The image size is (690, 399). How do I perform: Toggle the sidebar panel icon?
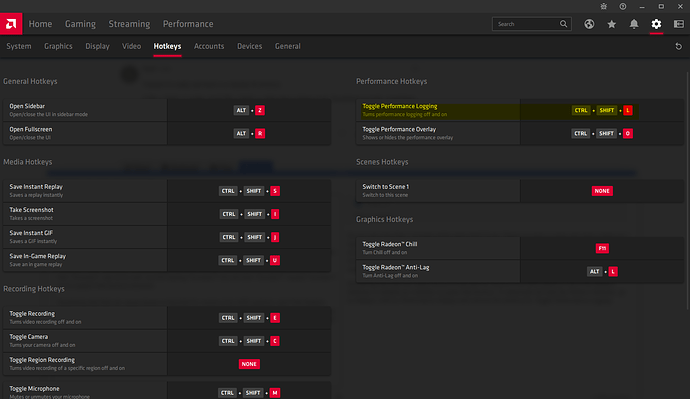pyautogui.click(x=679, y=24)
